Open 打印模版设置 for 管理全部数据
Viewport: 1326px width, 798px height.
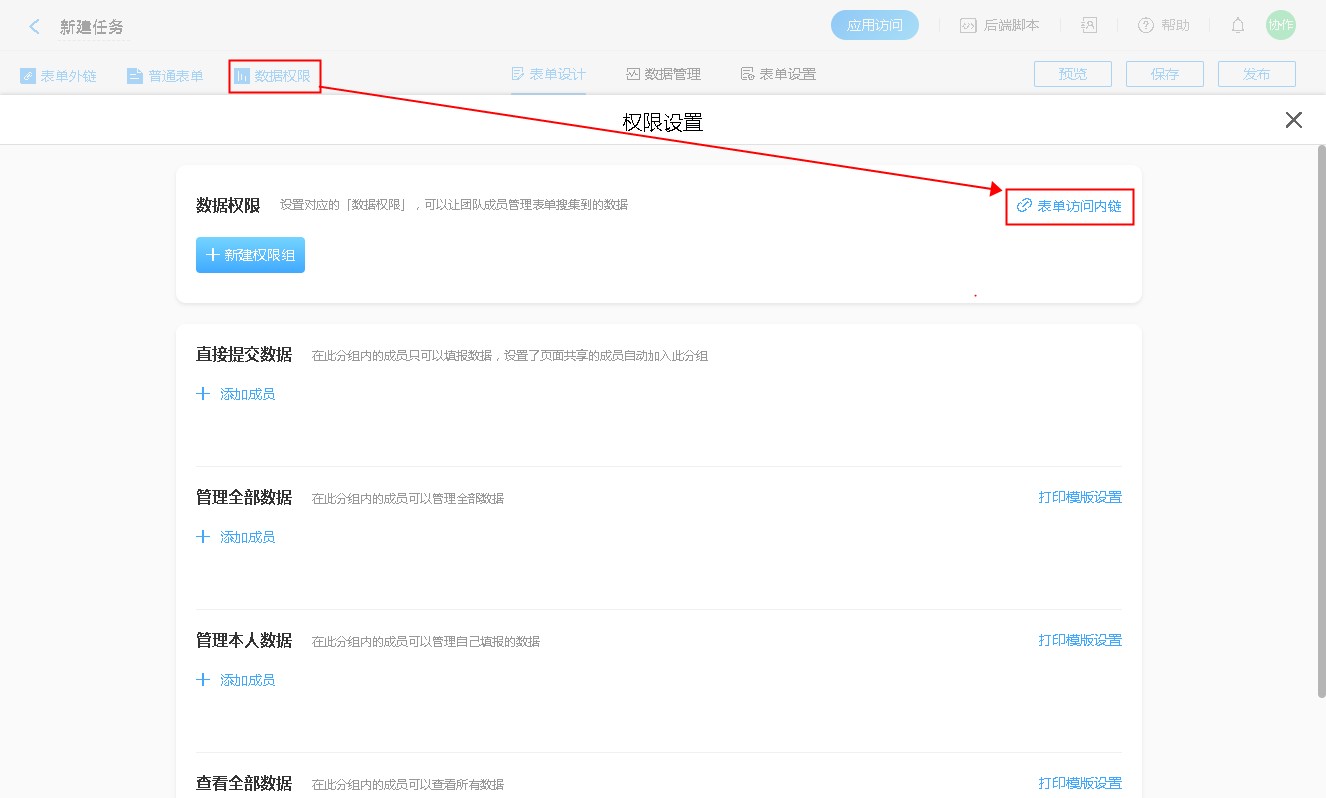click(x=1080, y=497)
